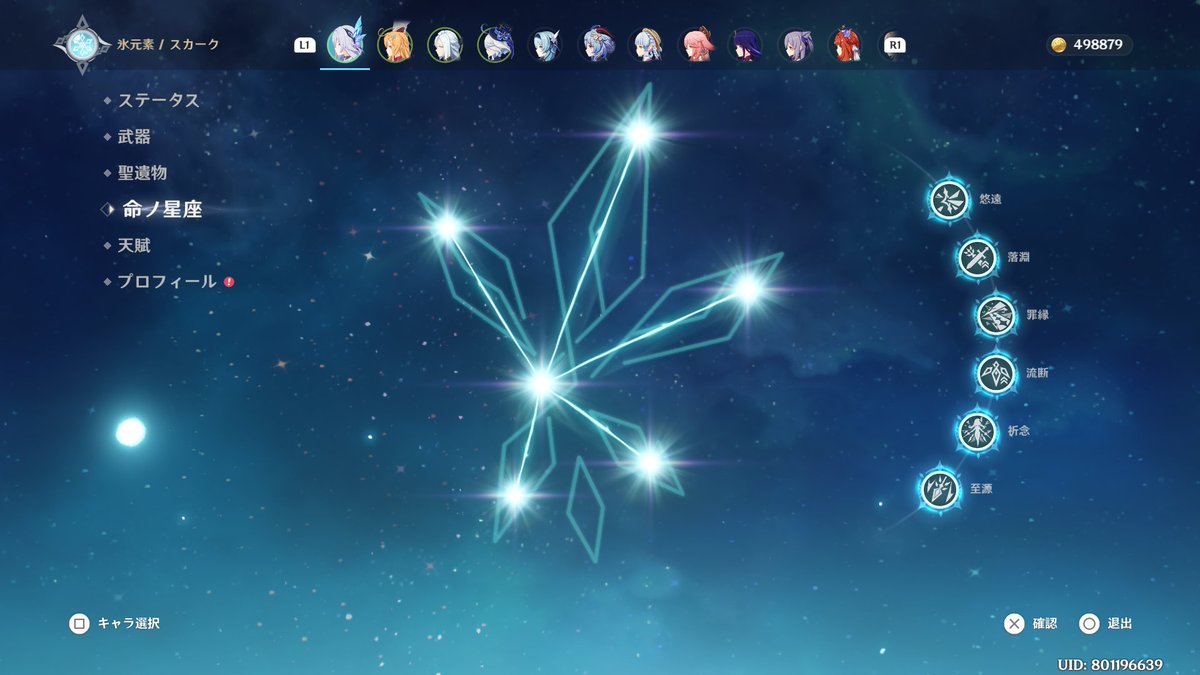Switch to the white-haired portrait wearing dark blue hat
Image resolution: width=1200 pixels, height=675 pixels.
pyautogui.click(x=495, y=45)
